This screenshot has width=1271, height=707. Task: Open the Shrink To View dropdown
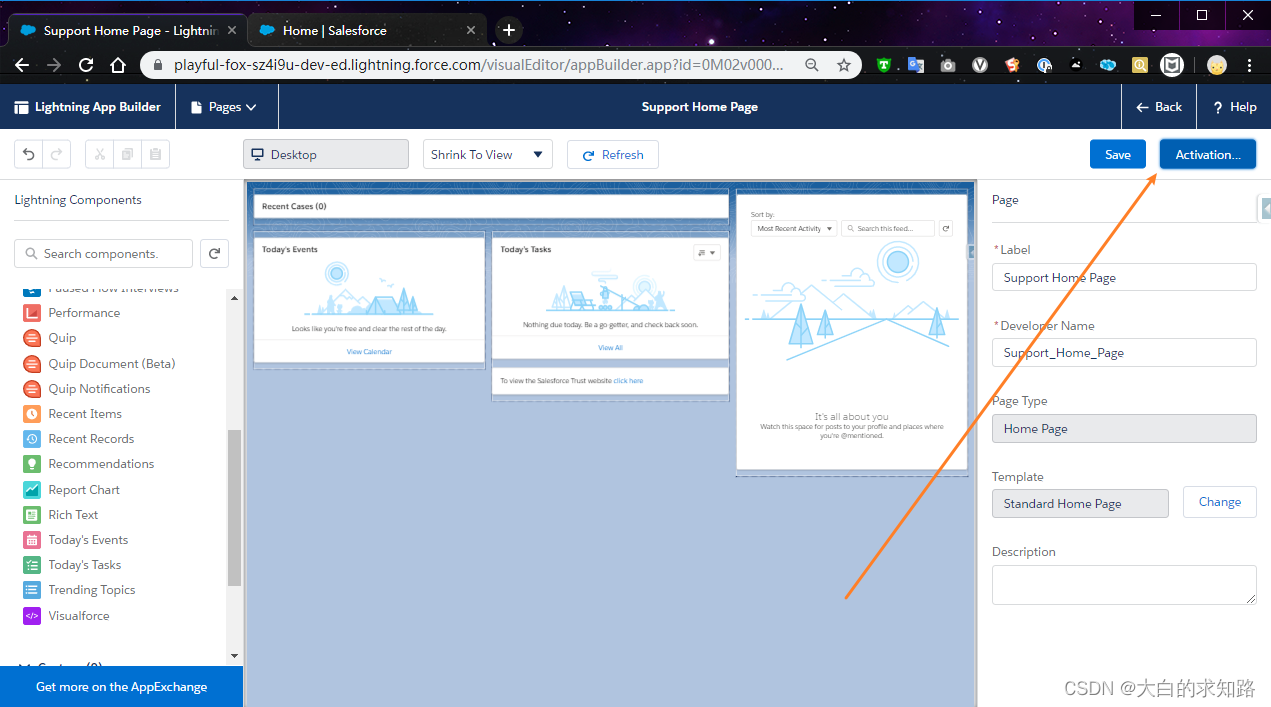(488, 154)
